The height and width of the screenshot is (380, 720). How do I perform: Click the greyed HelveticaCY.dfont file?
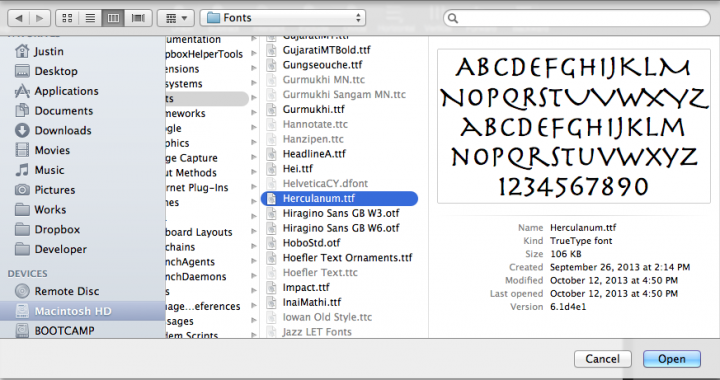click(x=325, y=183)
